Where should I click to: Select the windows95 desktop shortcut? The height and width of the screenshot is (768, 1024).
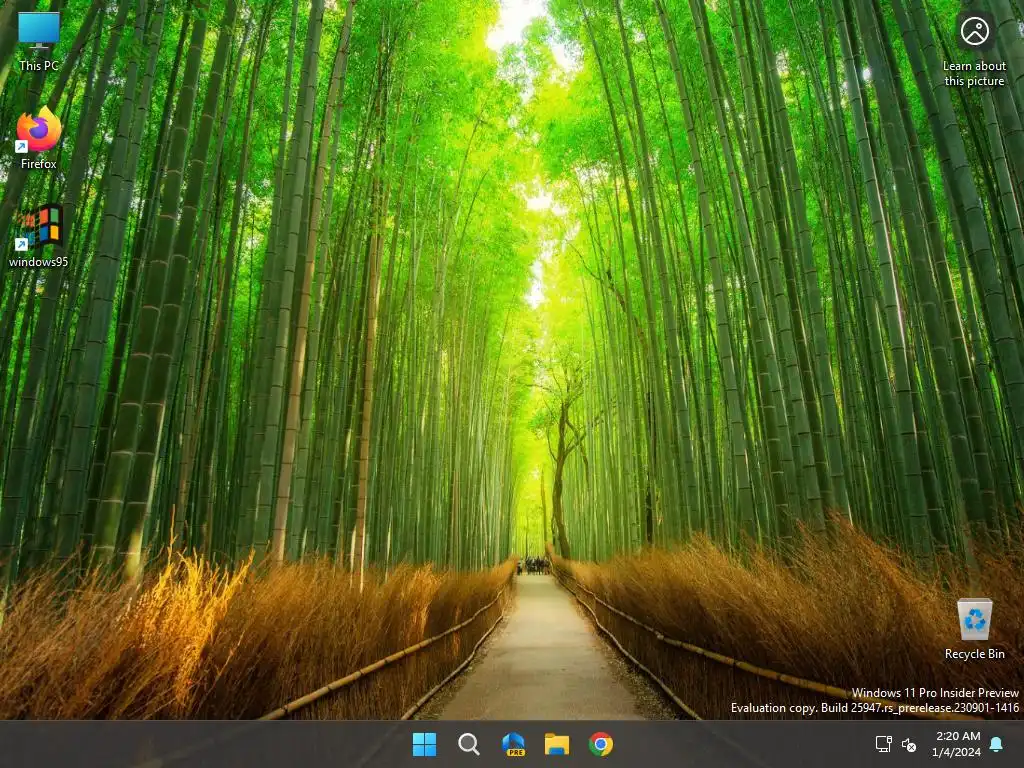pos(39,236)
